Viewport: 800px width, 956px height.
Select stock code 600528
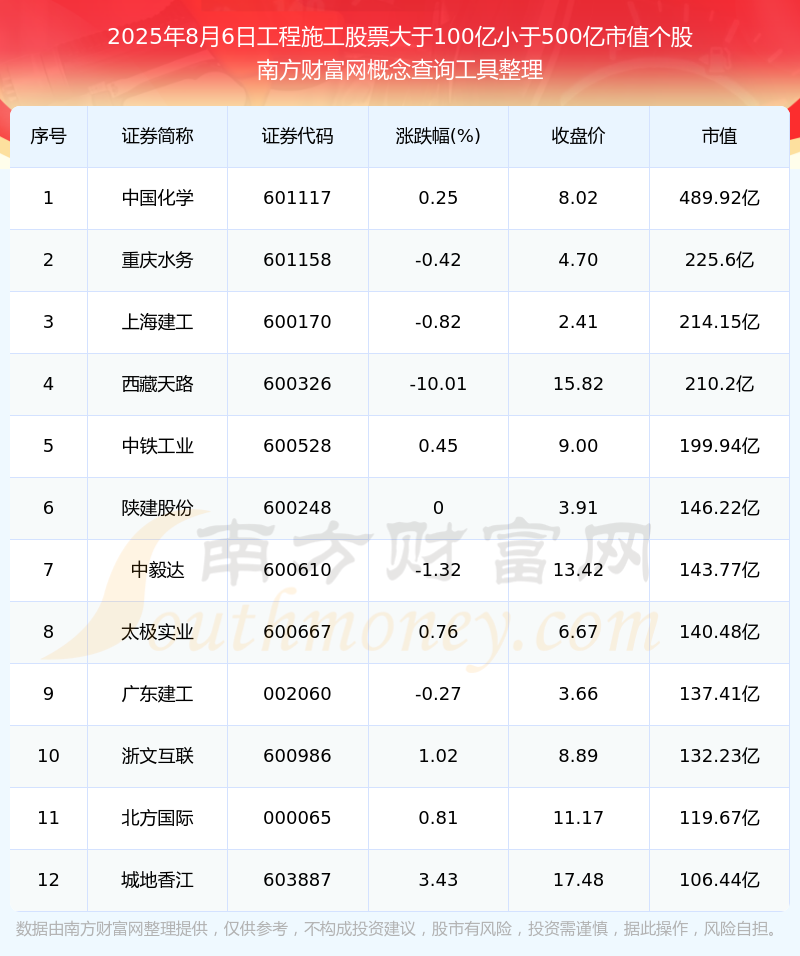tap(298, 446)
